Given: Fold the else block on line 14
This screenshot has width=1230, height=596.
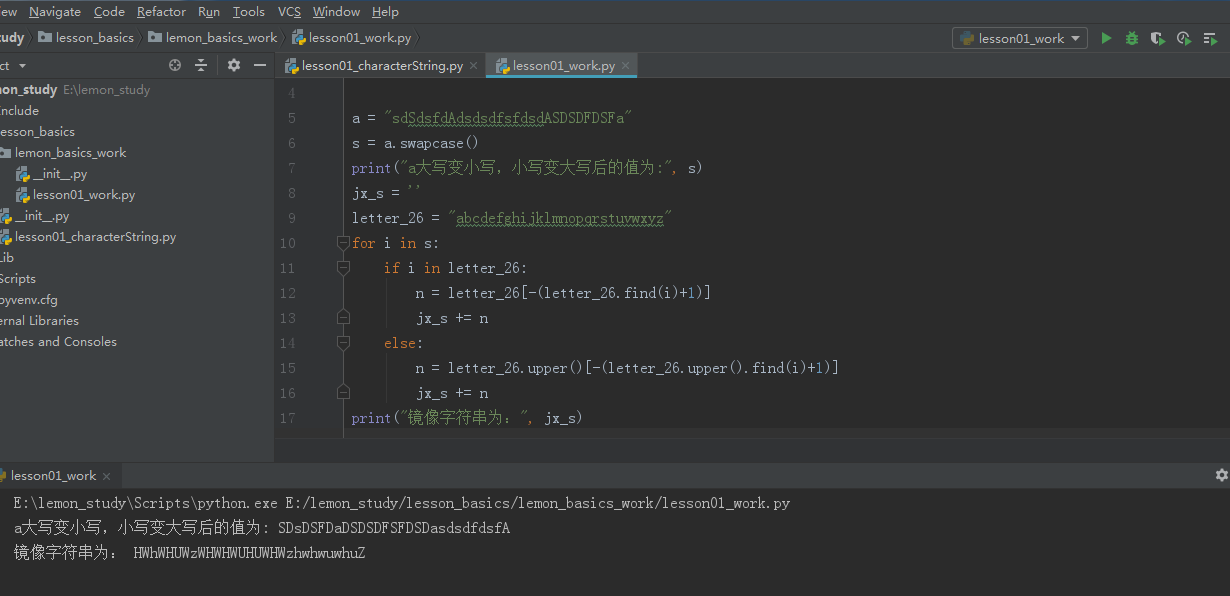Looking at the screenshot, I should [x=343, y=343].
